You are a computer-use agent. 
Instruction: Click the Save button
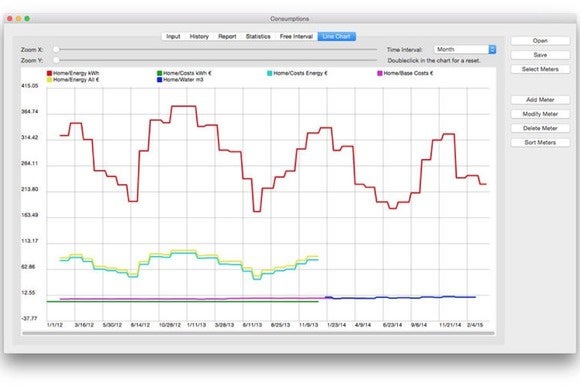(540, 55)
